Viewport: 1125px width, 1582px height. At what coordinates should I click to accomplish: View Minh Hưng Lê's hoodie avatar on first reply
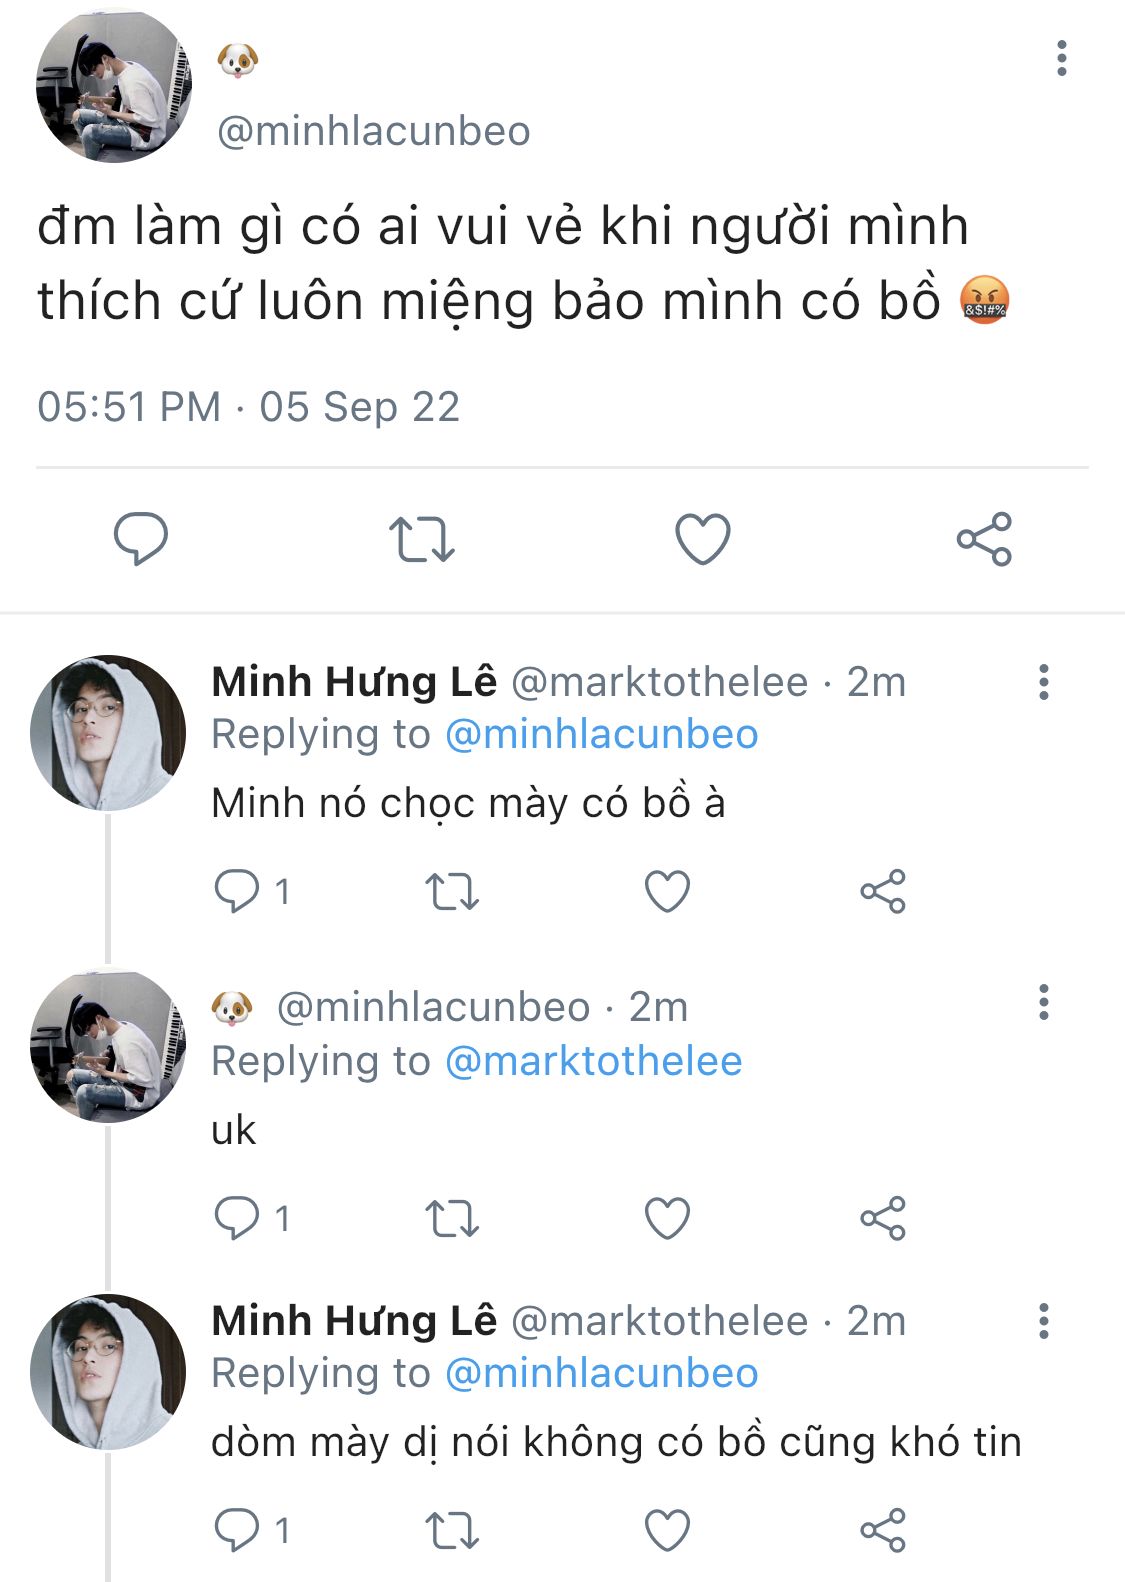pyautogui.click(x=108, y=733)
